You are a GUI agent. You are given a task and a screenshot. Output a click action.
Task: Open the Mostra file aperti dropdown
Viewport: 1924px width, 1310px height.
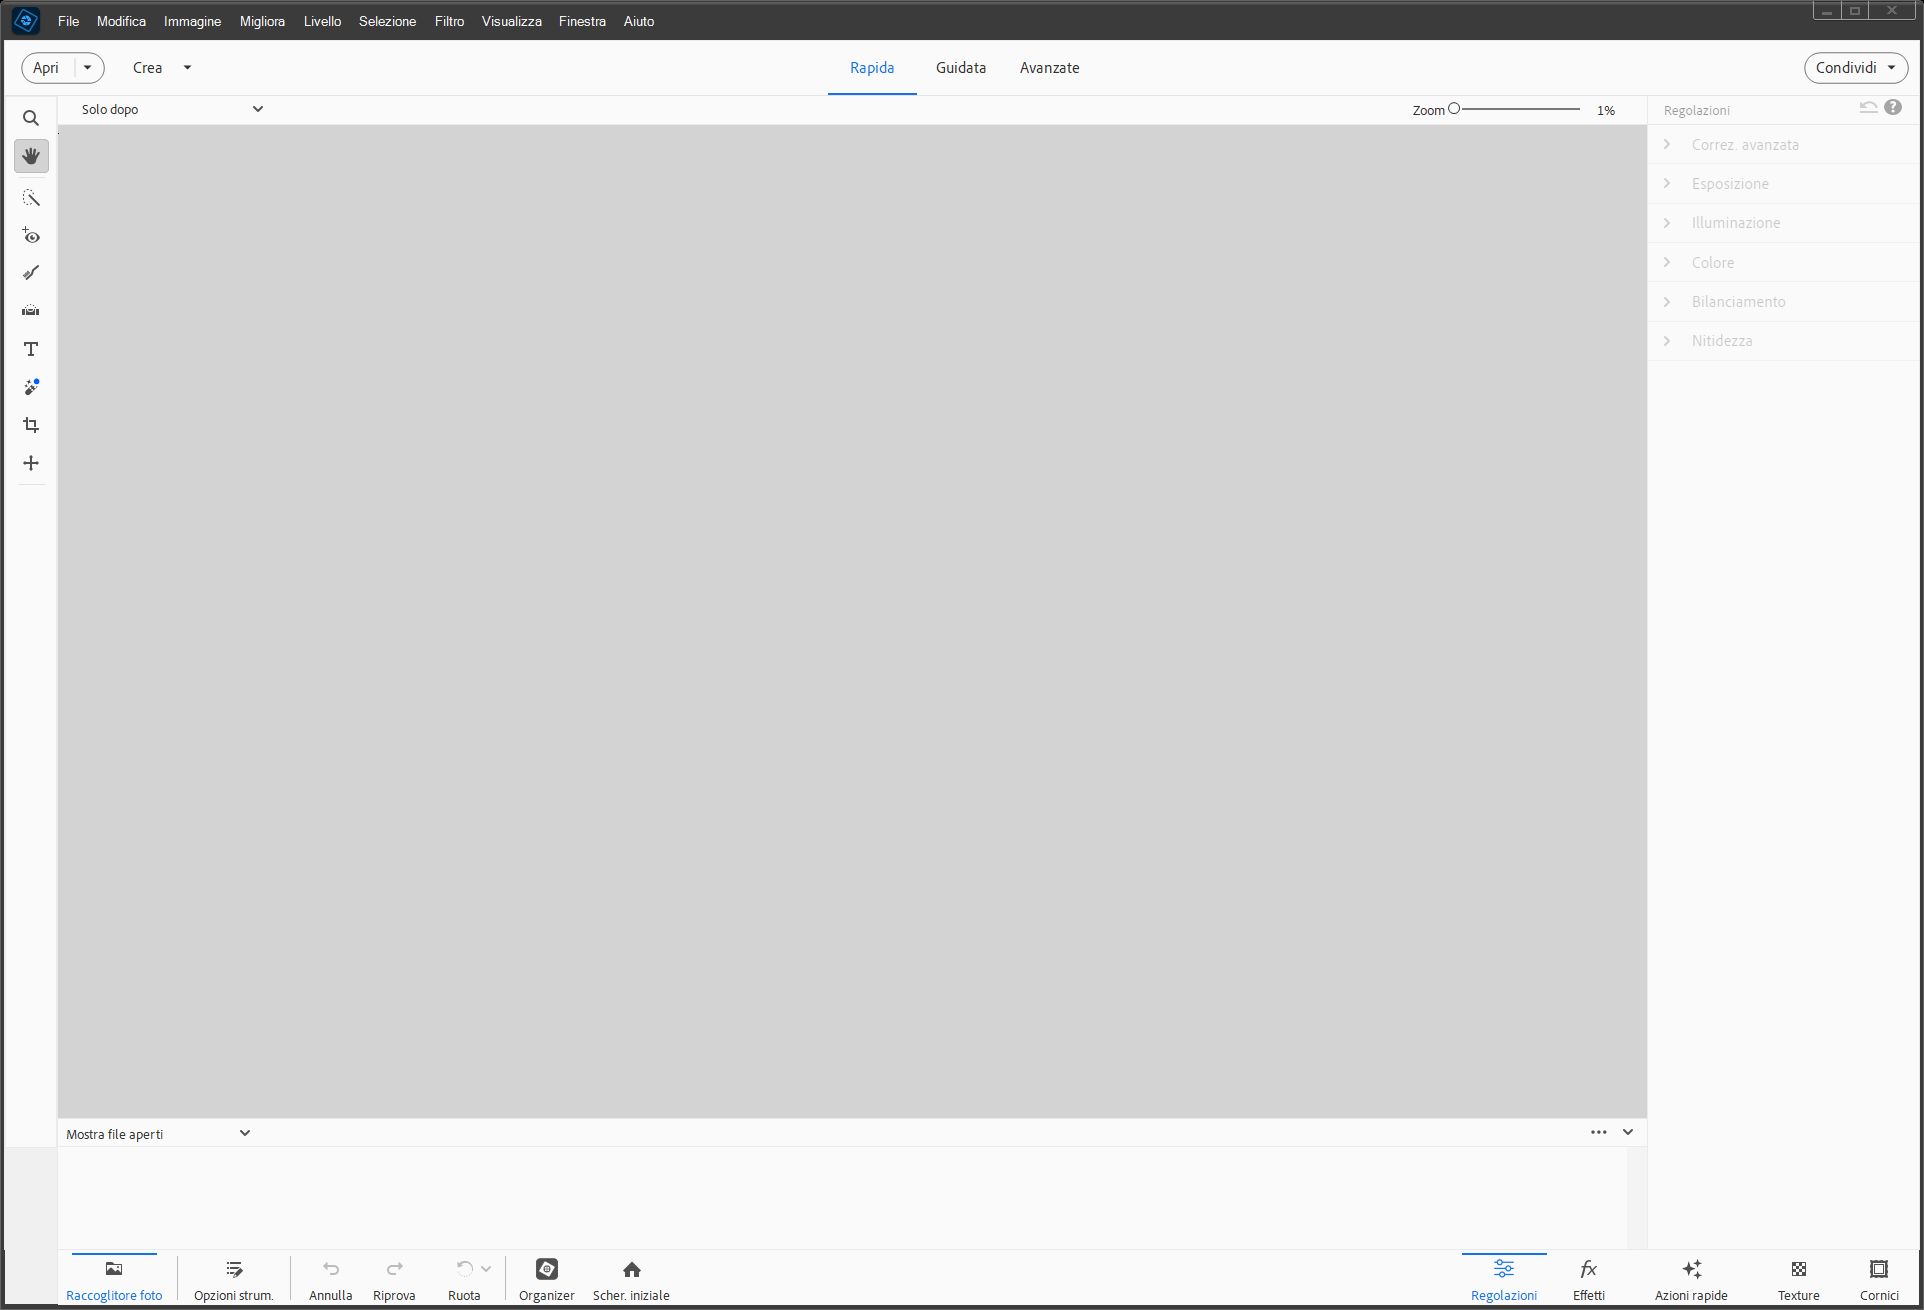158,1133
